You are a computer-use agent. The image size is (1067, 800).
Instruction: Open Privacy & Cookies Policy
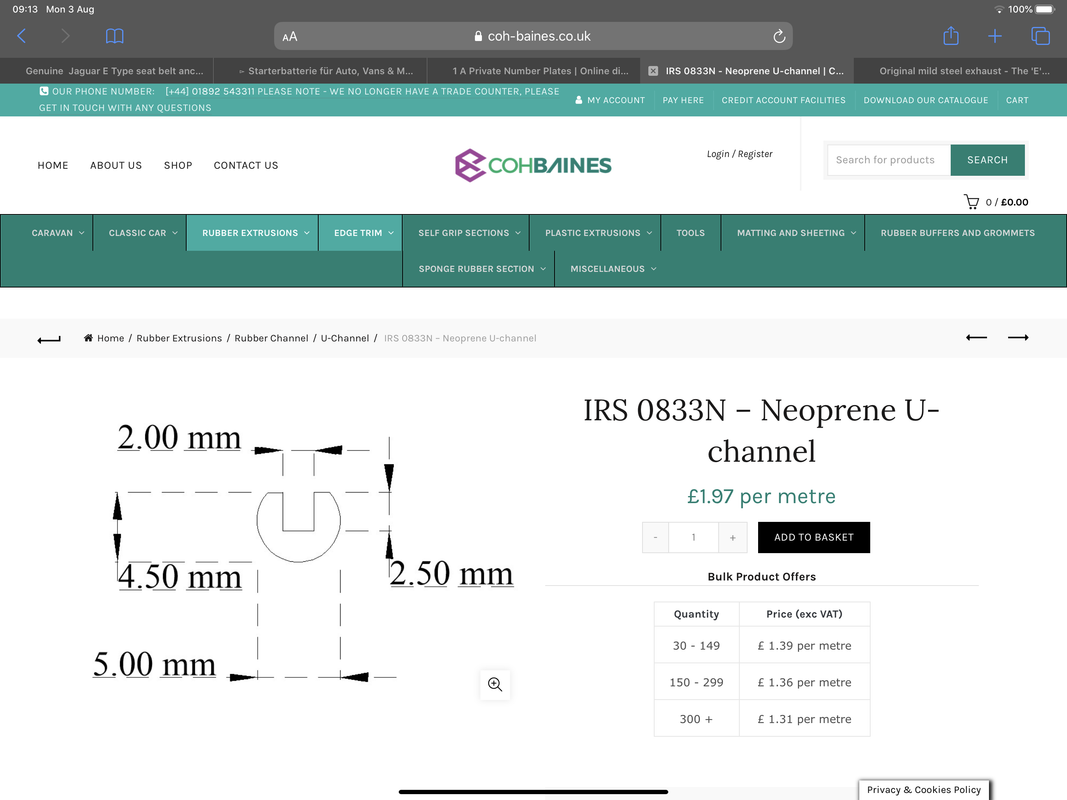924,790
